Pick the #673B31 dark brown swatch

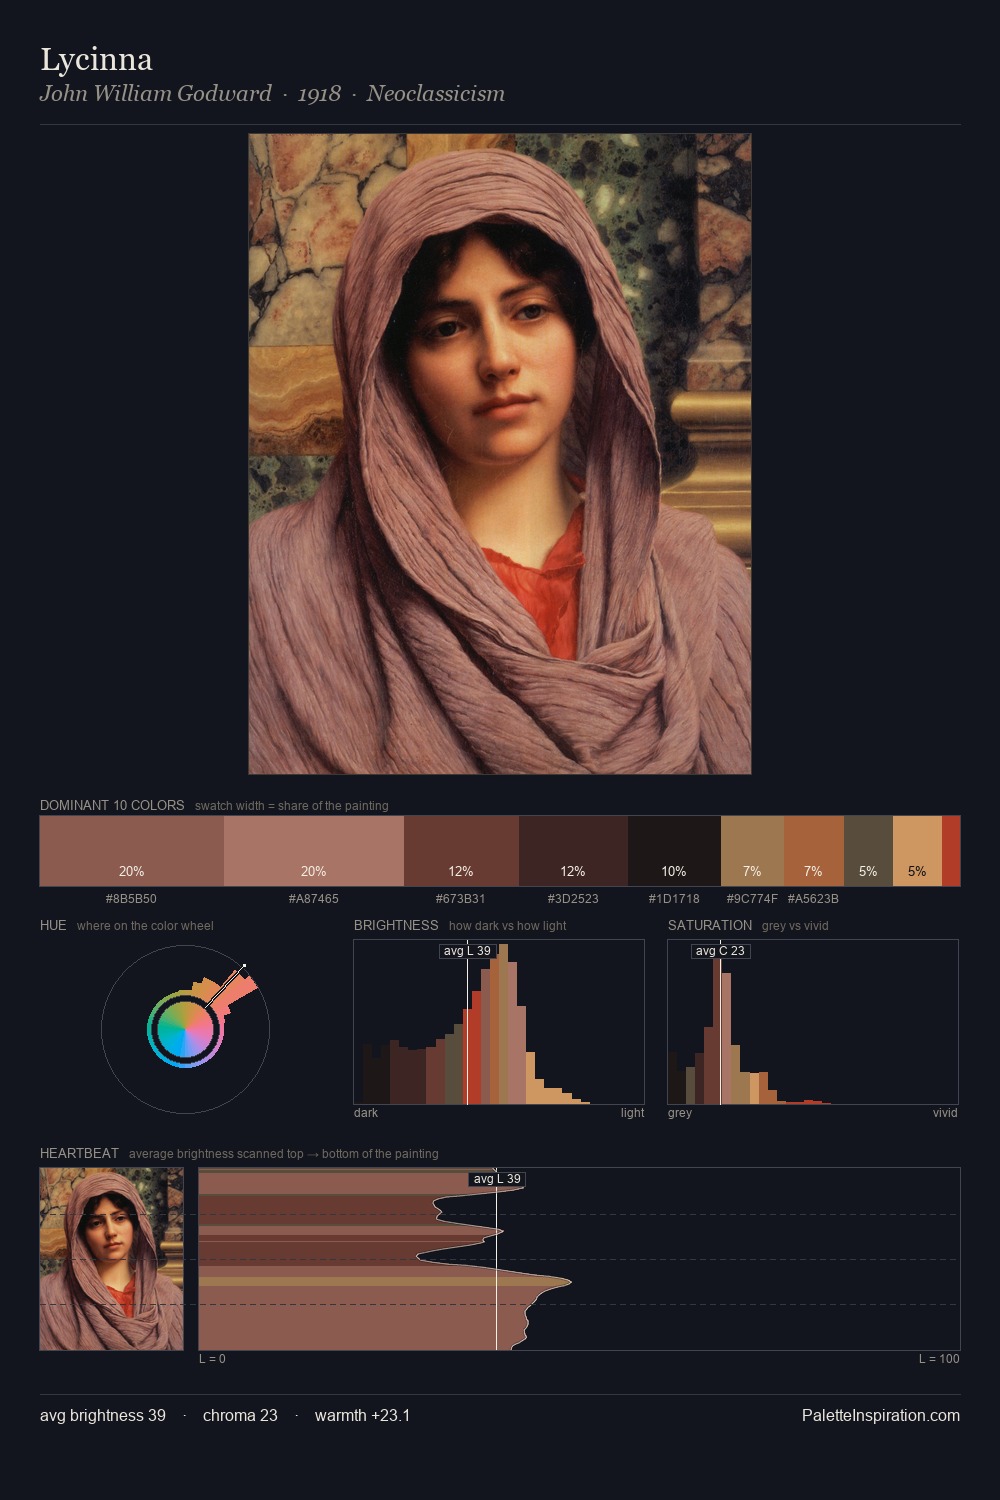coord(461,851)
